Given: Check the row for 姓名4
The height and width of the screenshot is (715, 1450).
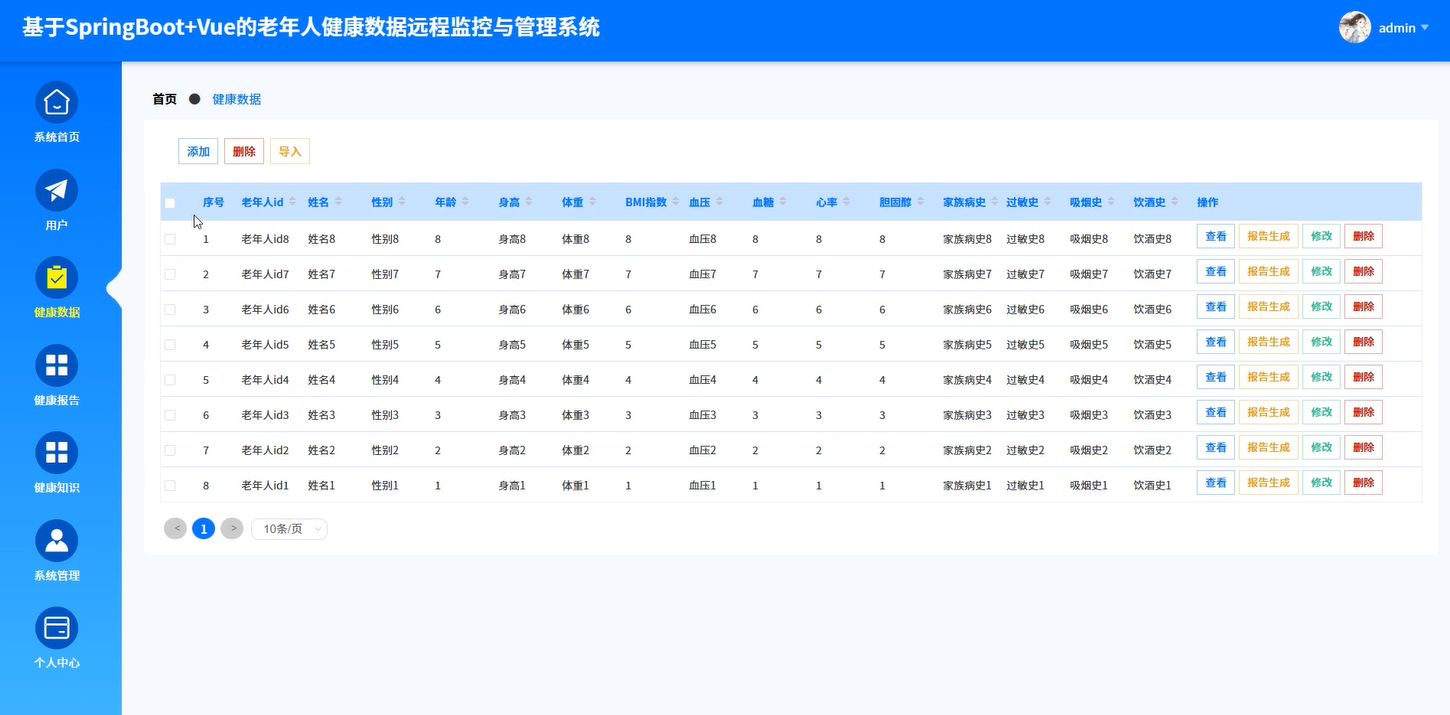Looking at the screenshot, I should (x=170, y=380).
